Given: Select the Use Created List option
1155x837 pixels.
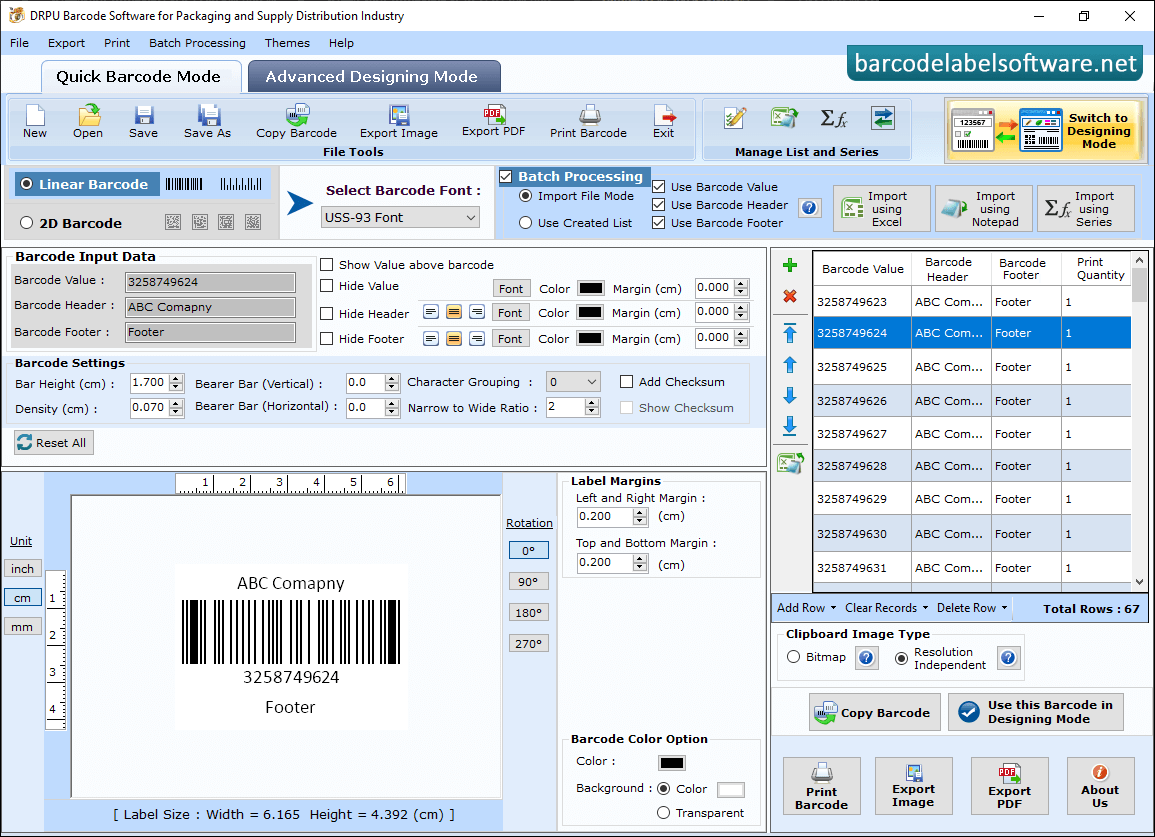Looking at the screenshot, I should pyautogui.click(x=525, y=223).
